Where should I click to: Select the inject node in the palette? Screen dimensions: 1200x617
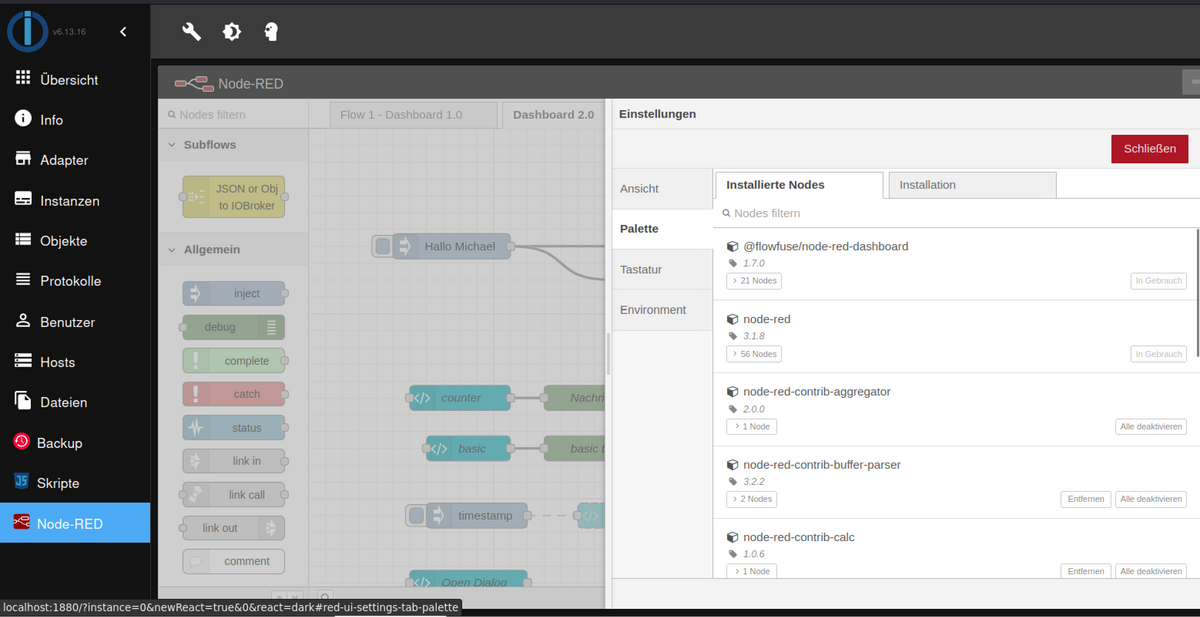[x=234, y=294]
